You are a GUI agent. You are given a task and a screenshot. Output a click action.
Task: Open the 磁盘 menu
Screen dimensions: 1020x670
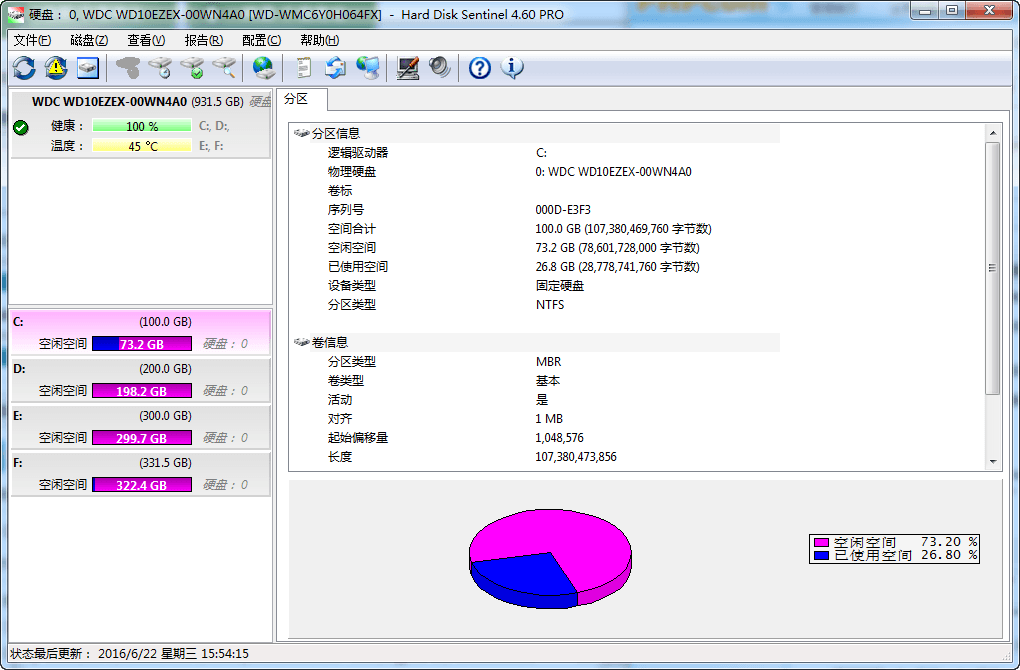pos(89,40)
